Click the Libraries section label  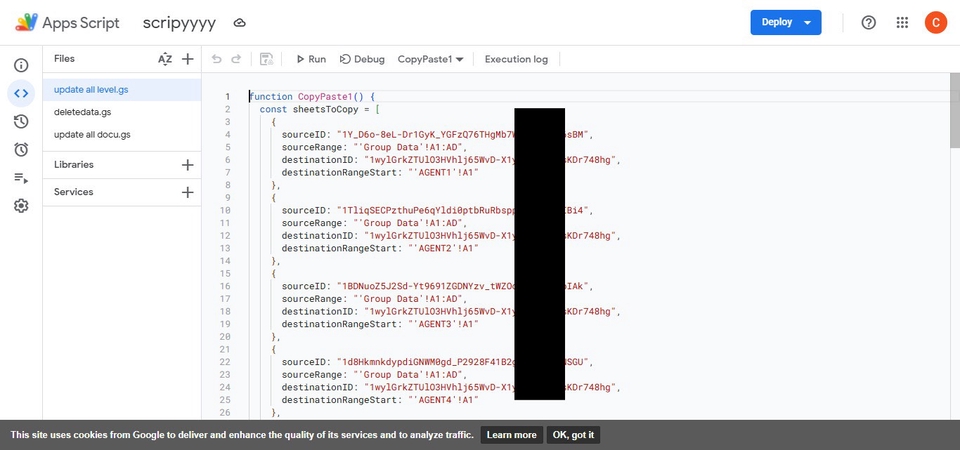(73, 165)
